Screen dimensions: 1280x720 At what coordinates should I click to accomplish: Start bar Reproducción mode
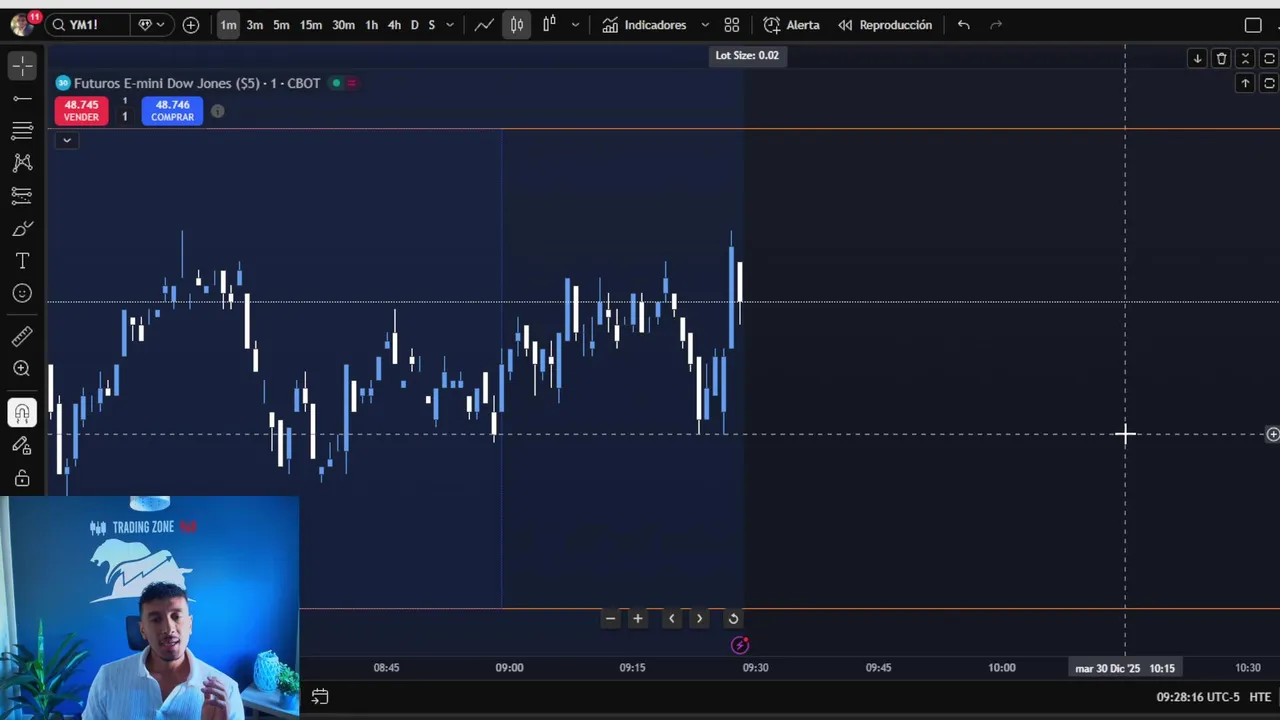885,25
